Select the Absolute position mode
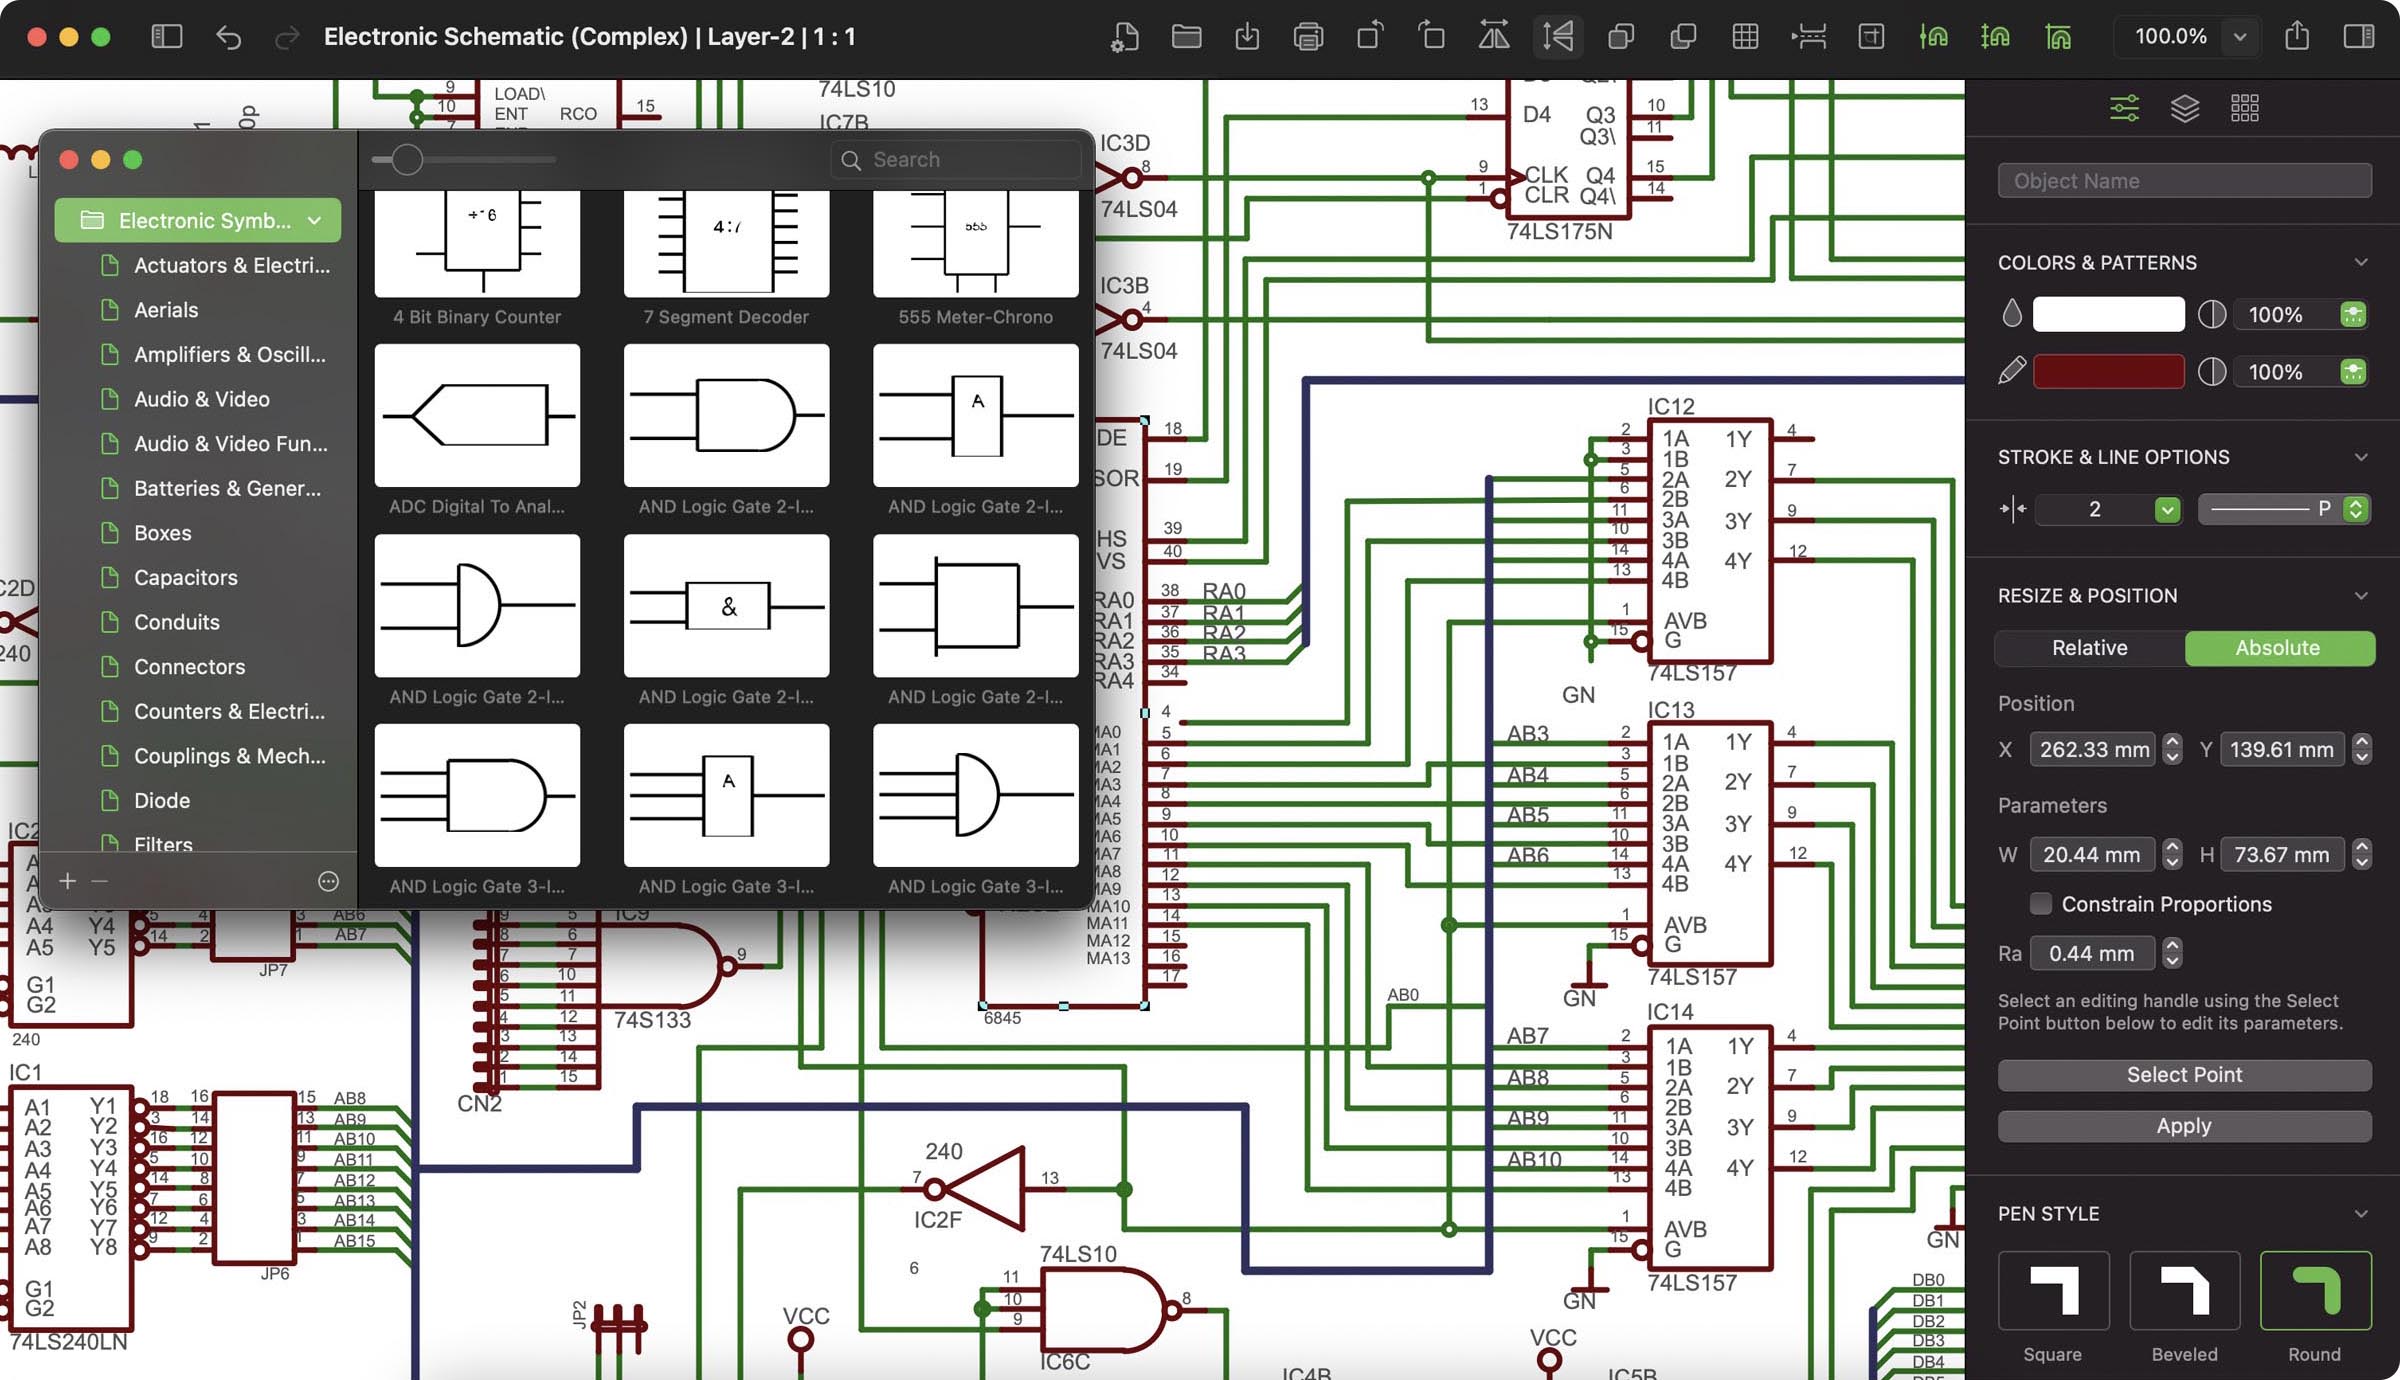 (2277, 648)
